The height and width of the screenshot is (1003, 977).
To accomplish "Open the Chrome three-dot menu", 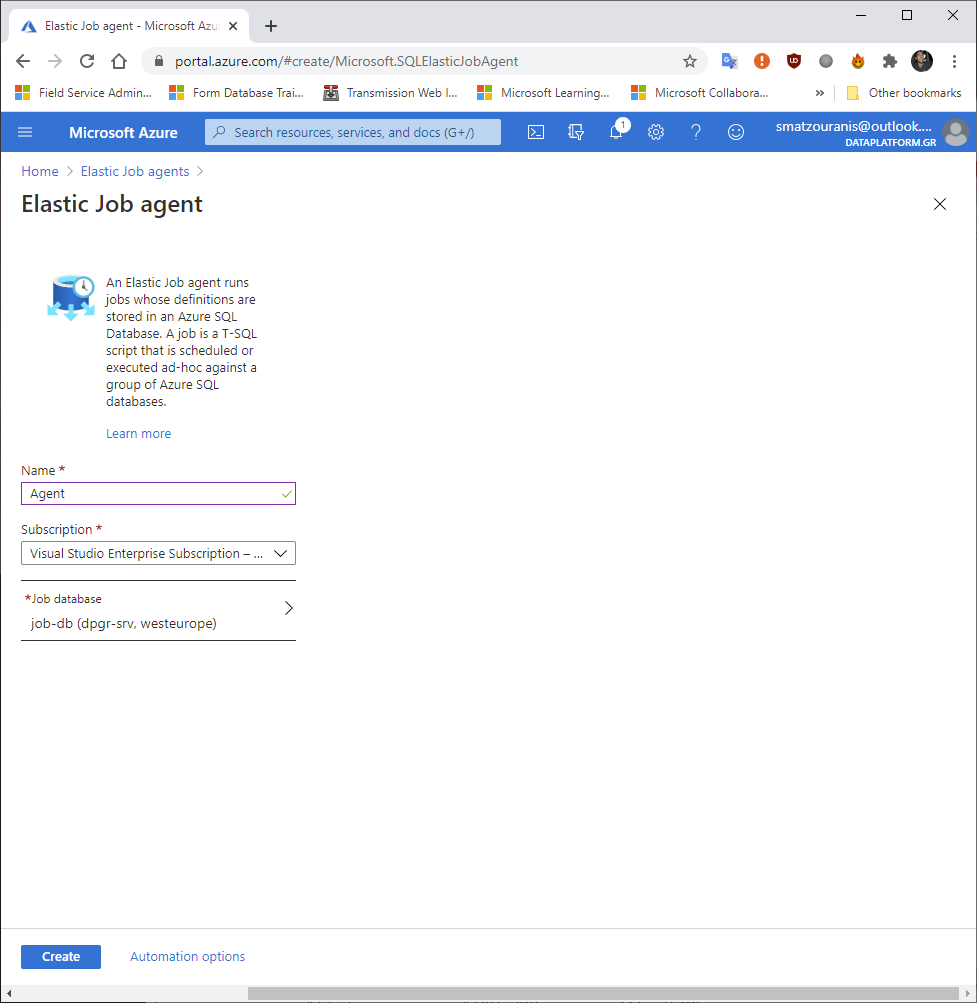I will pos(954,61).
